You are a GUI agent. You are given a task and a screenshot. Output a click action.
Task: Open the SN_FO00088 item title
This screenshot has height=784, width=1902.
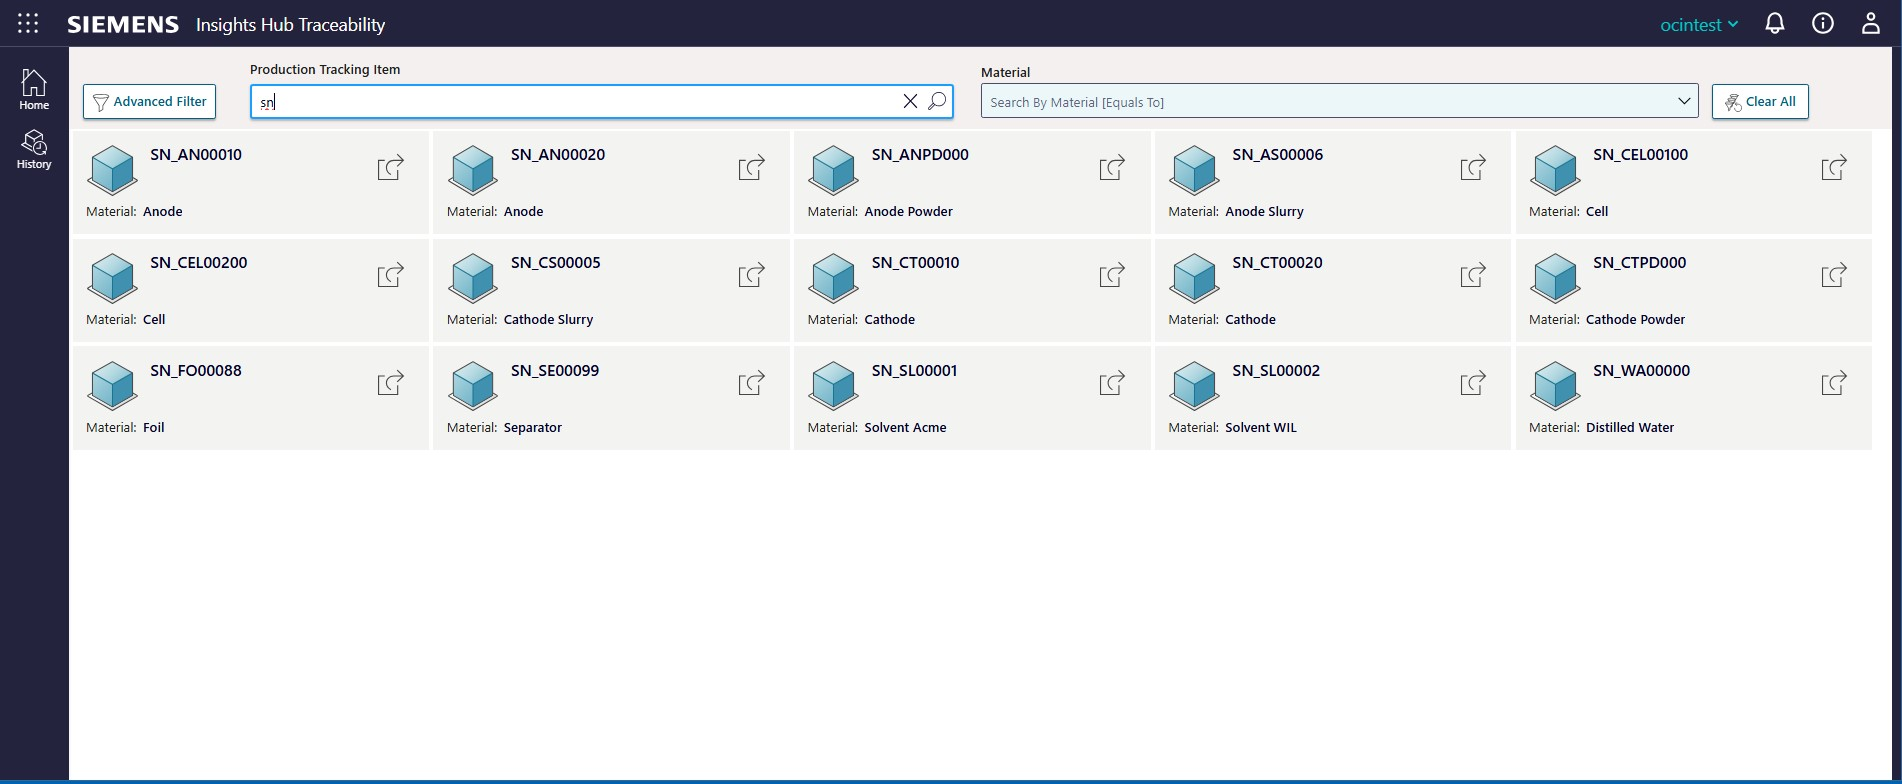coord(196,371)
